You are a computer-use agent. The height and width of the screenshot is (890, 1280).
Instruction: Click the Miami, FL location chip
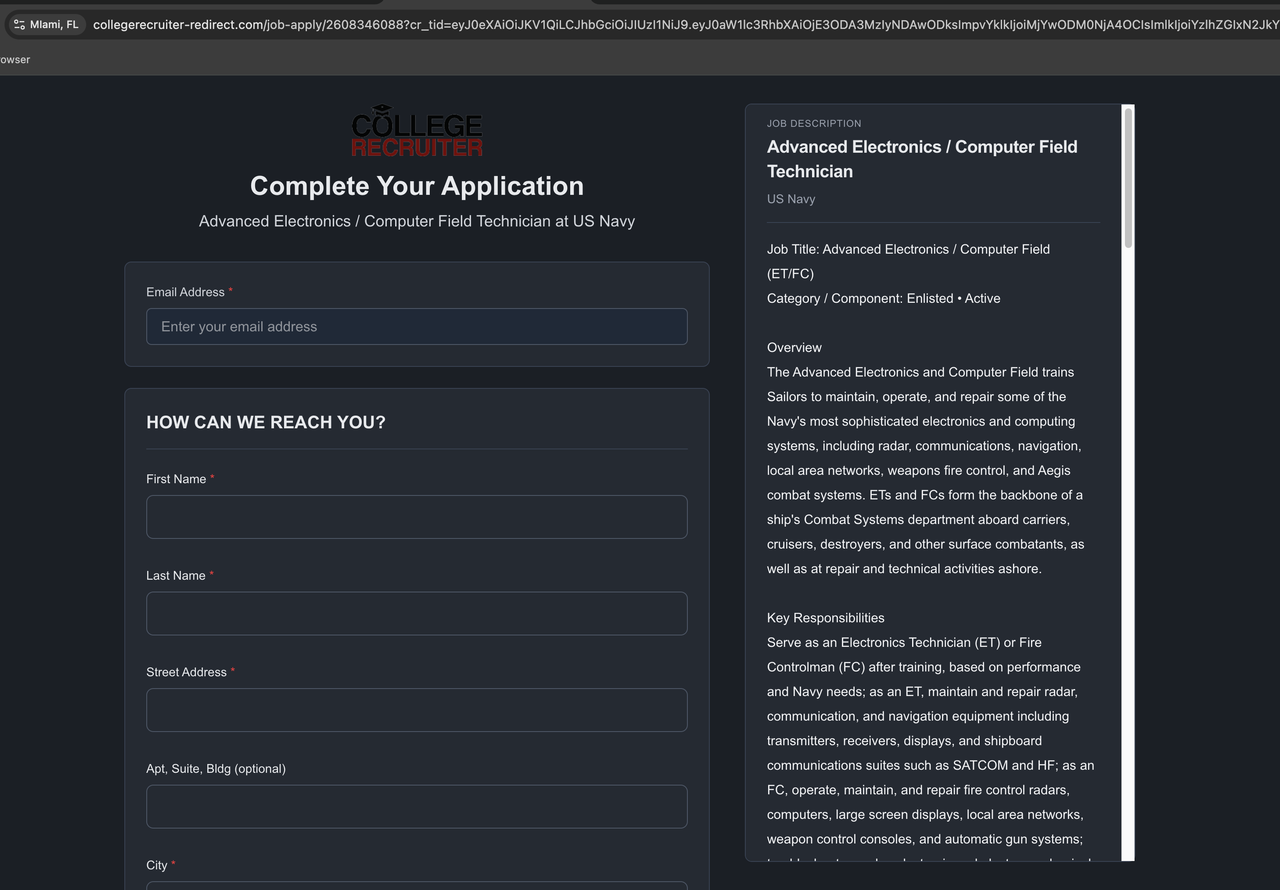(x=45, y=25)
